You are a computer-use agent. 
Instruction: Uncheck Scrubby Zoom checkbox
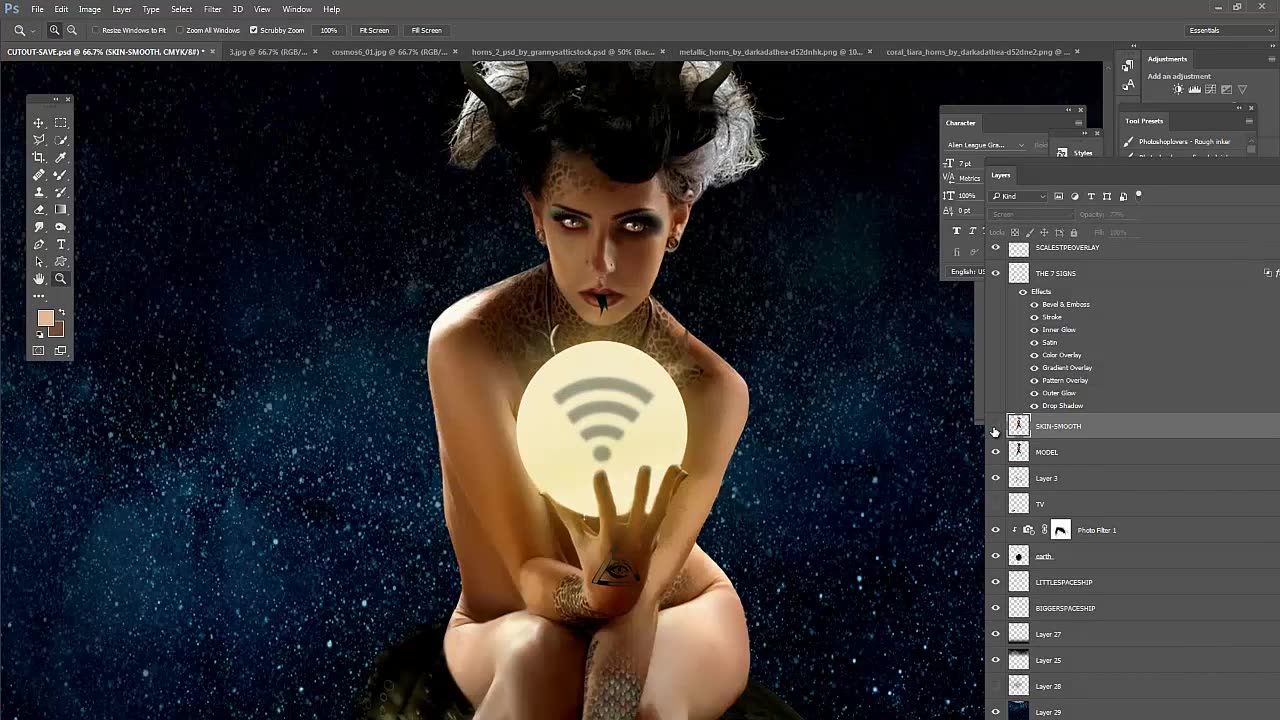click(x=254, y=30)
